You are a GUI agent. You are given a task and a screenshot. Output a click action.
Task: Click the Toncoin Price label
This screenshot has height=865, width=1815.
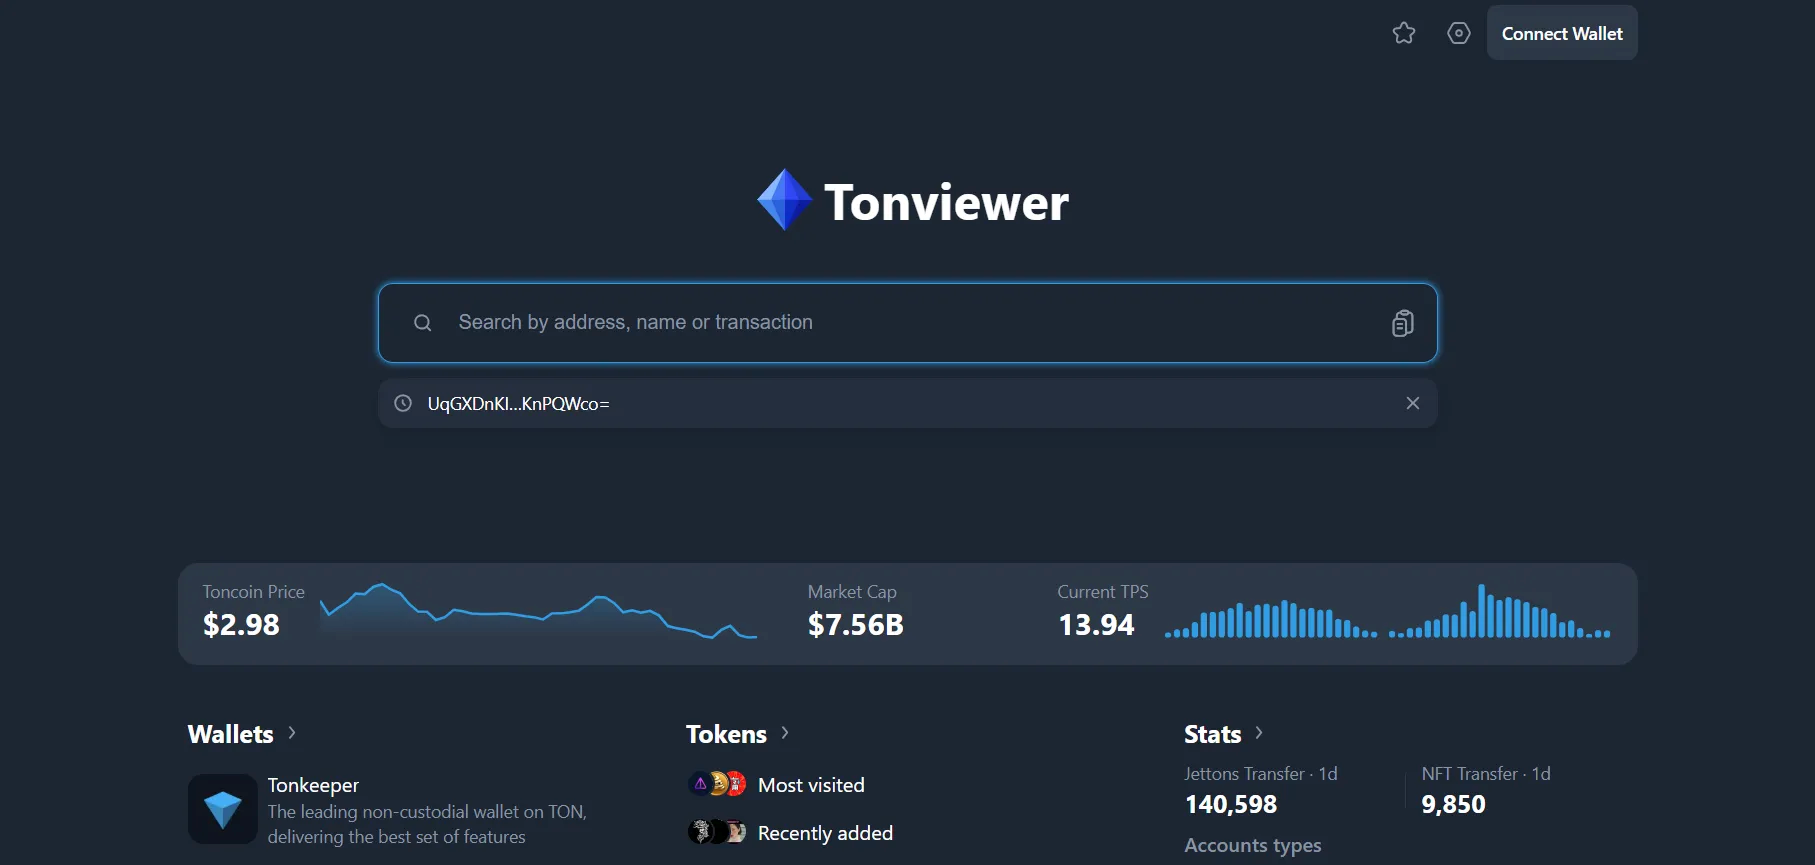pyautogui.click(x=254, y=592)
